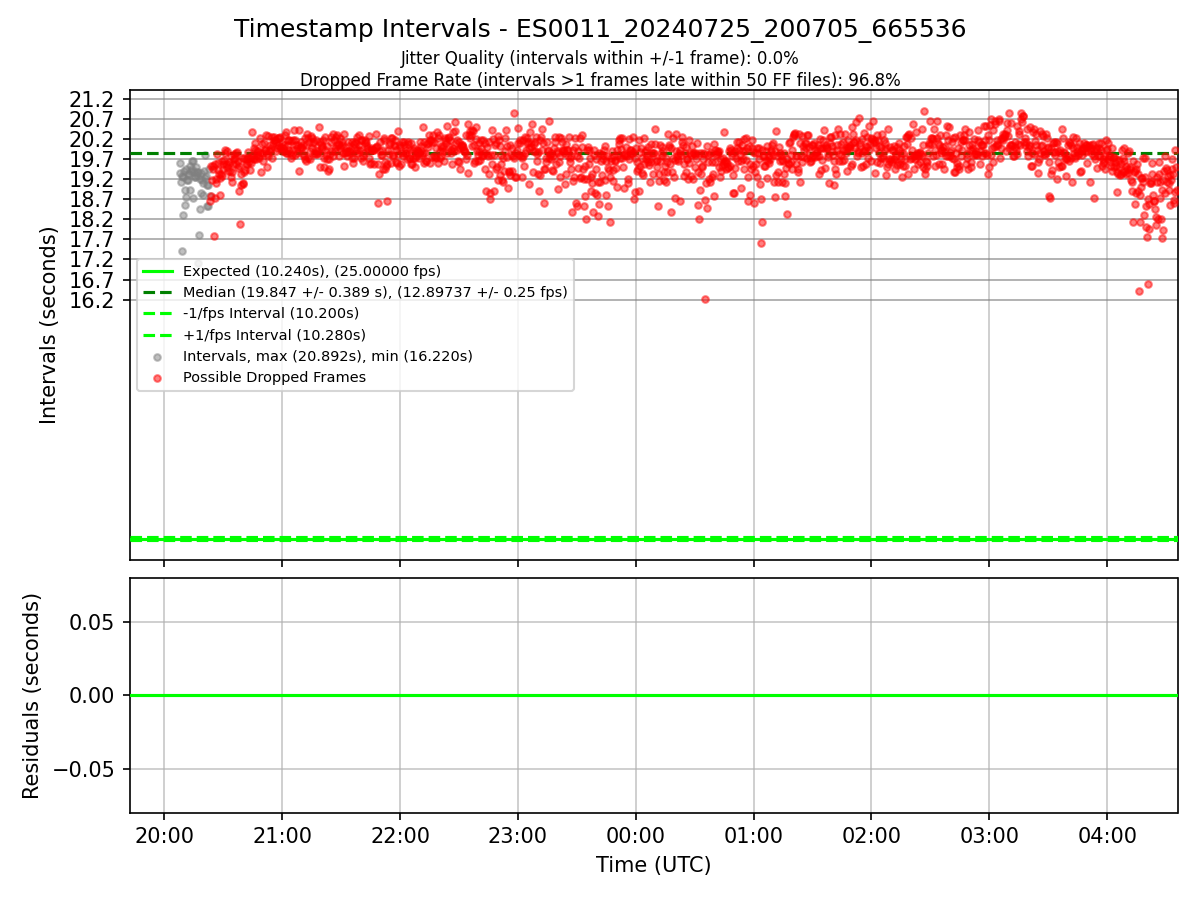This screenshot has height=900, width=1200.
Task: Click the 'Jitter Quality' subtitle line
Action: [x=600, y=58]
